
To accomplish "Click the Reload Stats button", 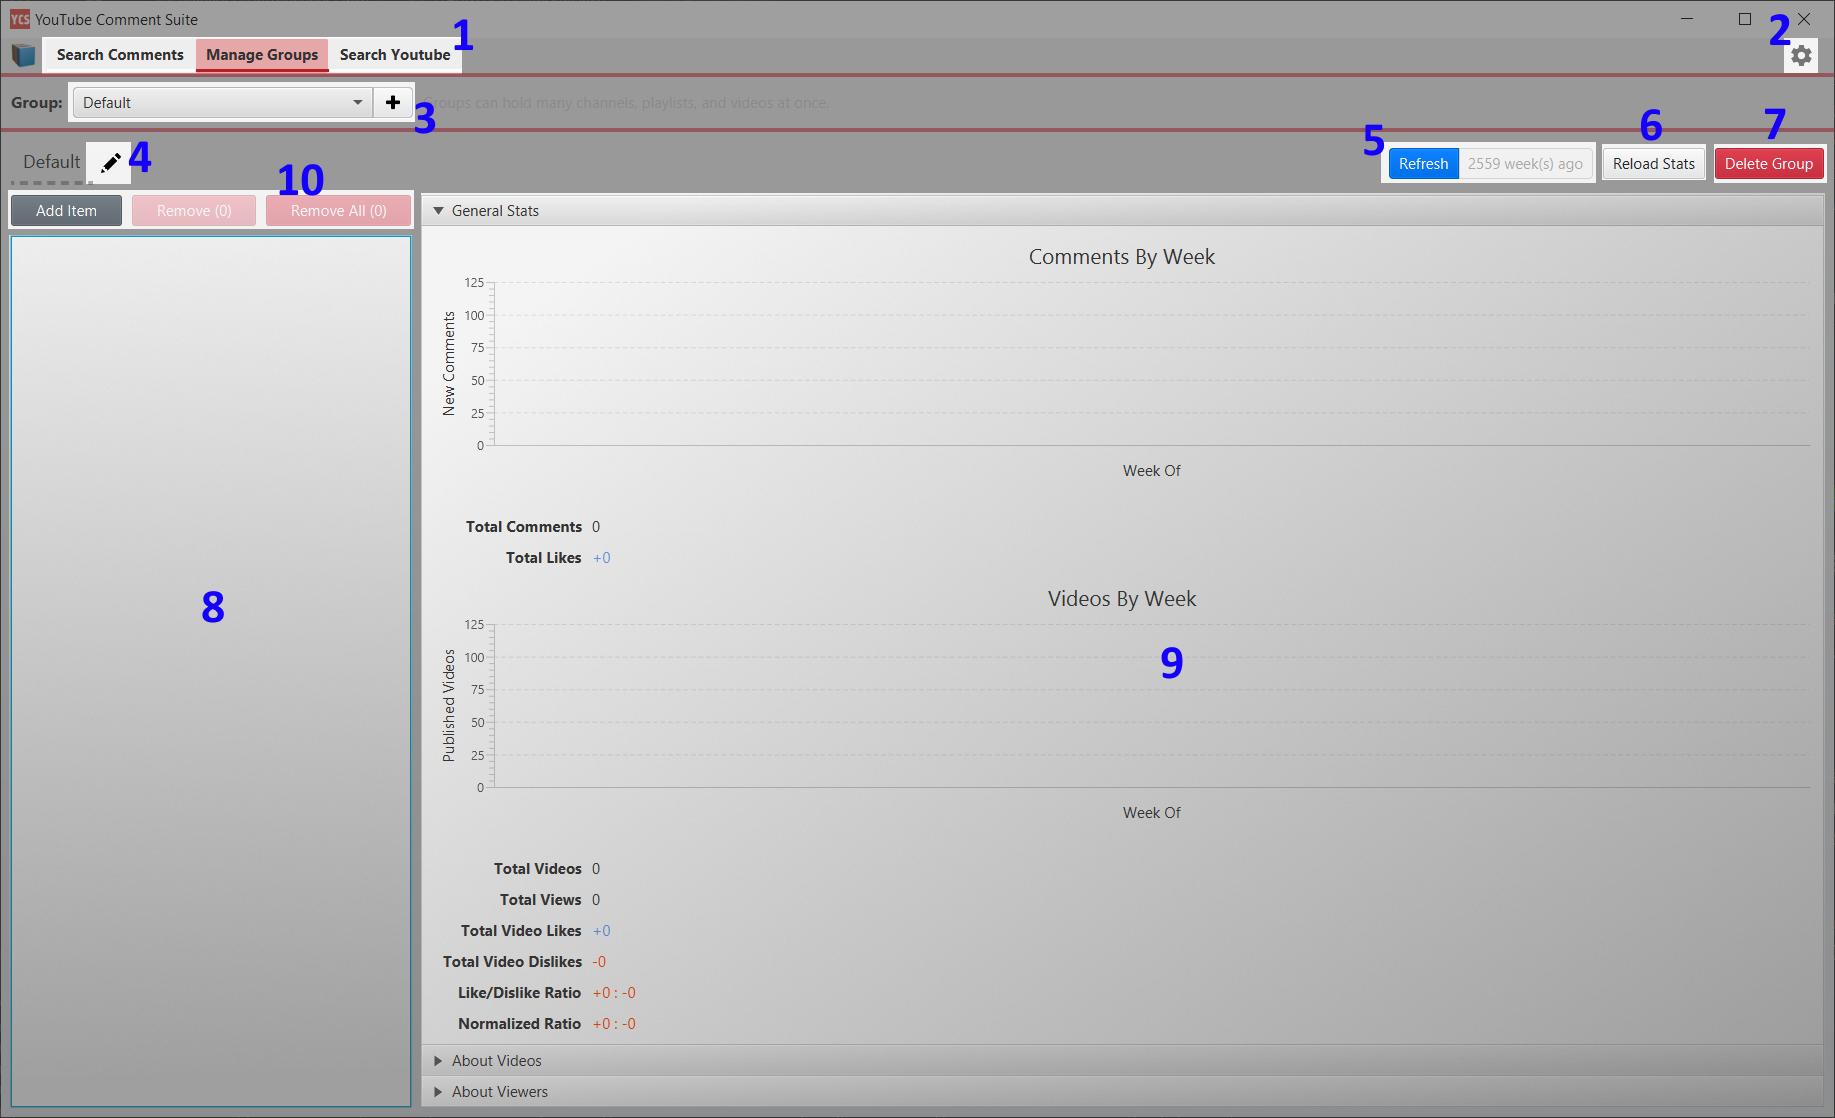I will click(x=1654, y=164).
